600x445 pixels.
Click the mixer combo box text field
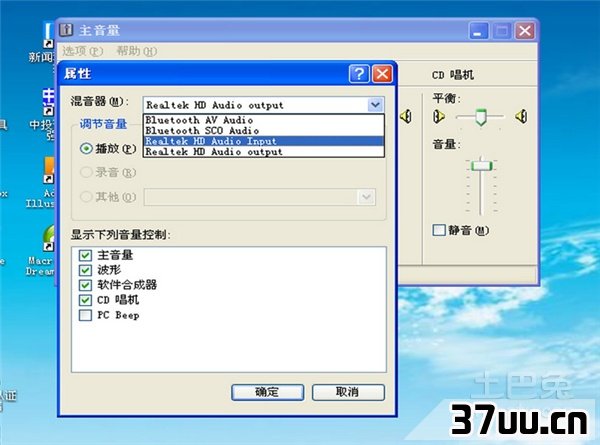point(255,105)
